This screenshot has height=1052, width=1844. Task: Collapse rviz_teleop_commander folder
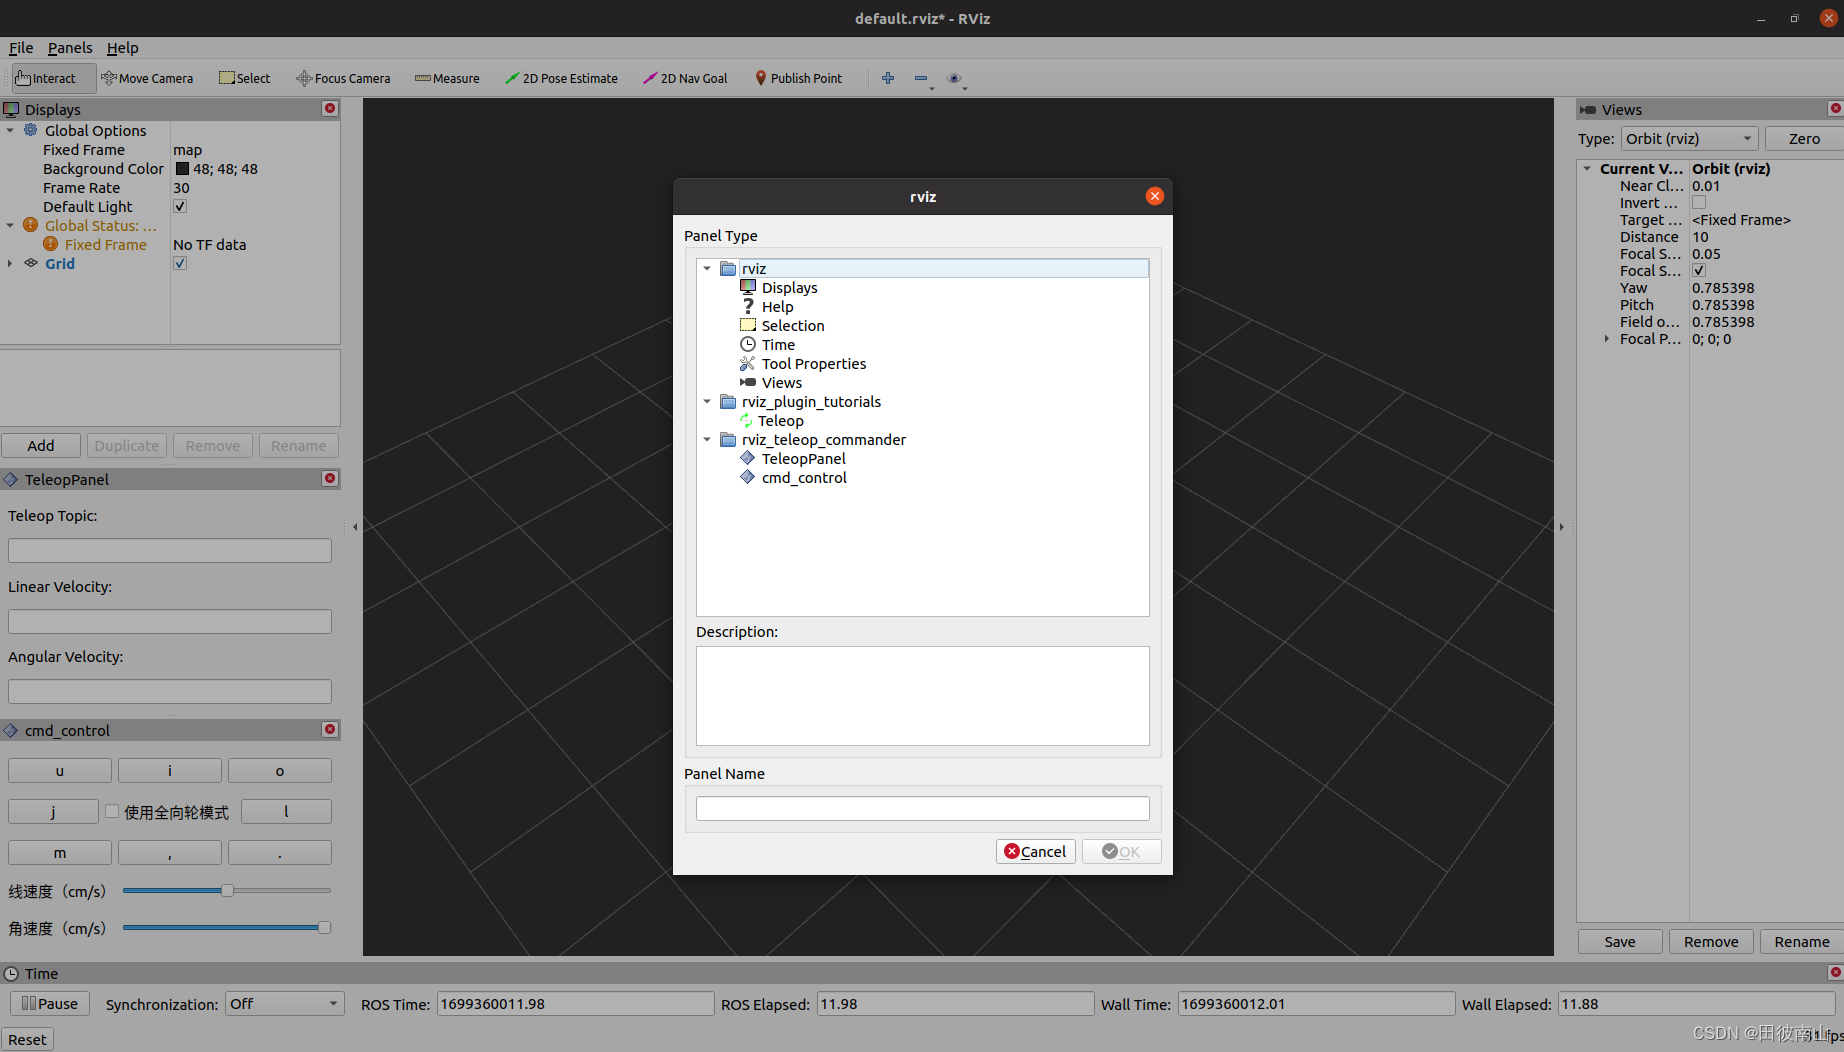tap(707, 439)
